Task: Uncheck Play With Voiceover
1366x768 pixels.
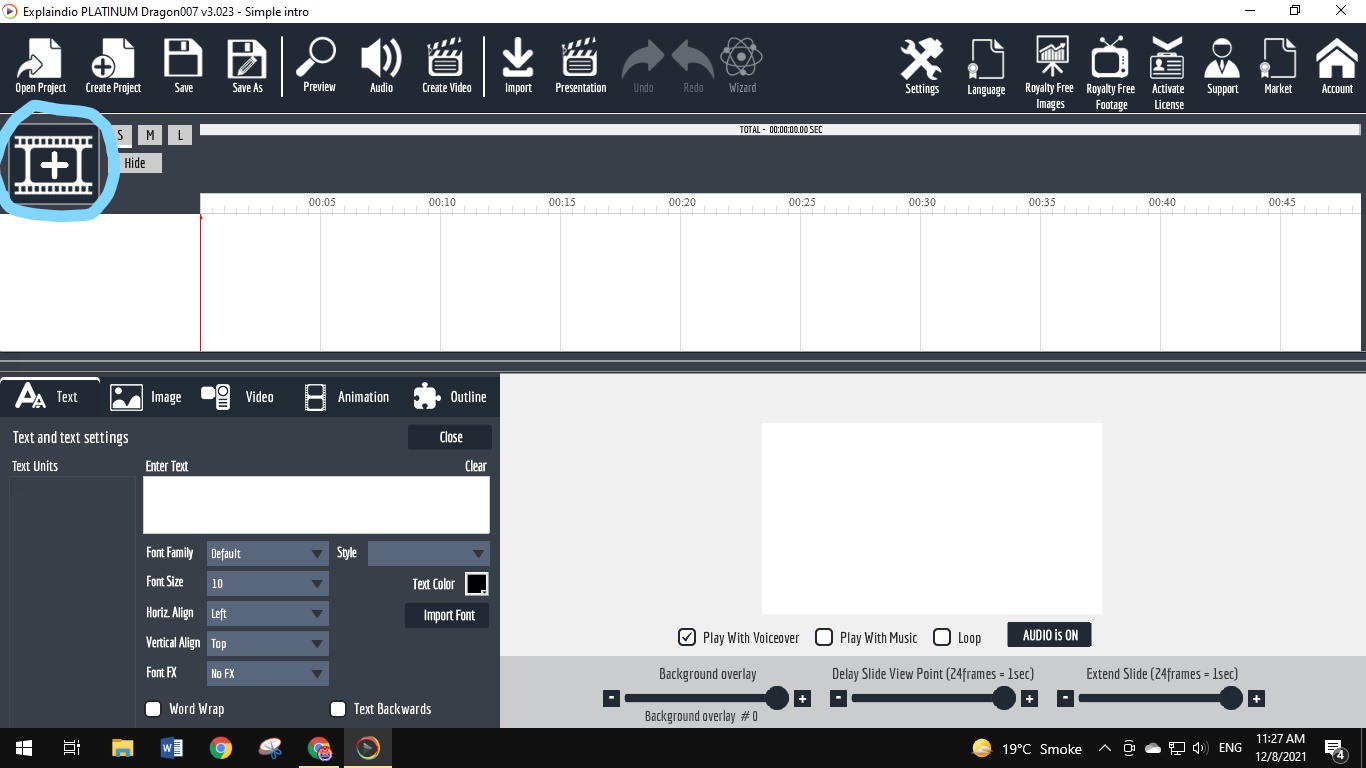Action: click(x=687, y=637)
